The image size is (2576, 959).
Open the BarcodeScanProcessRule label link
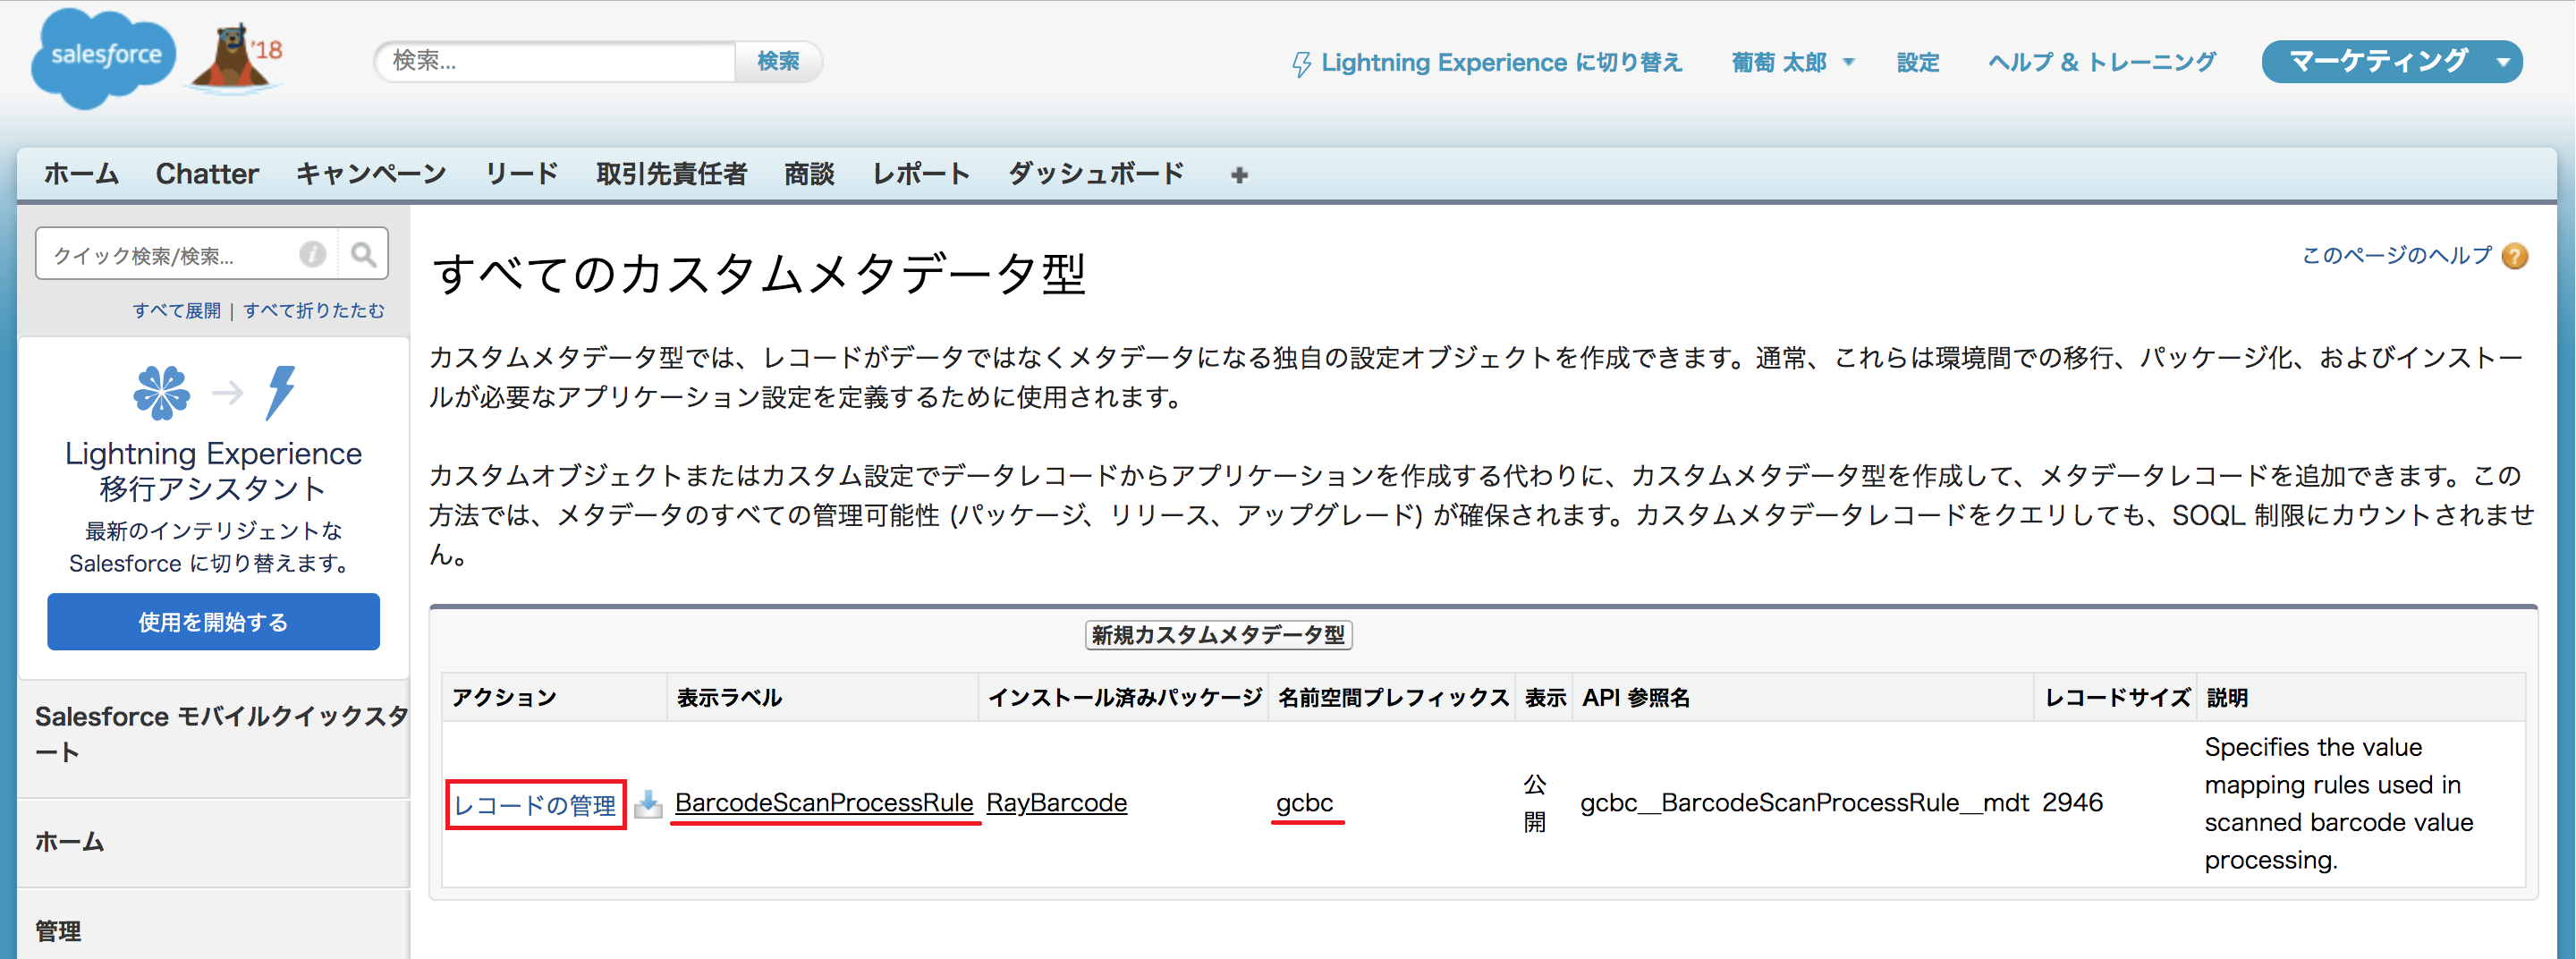point(823,803)
